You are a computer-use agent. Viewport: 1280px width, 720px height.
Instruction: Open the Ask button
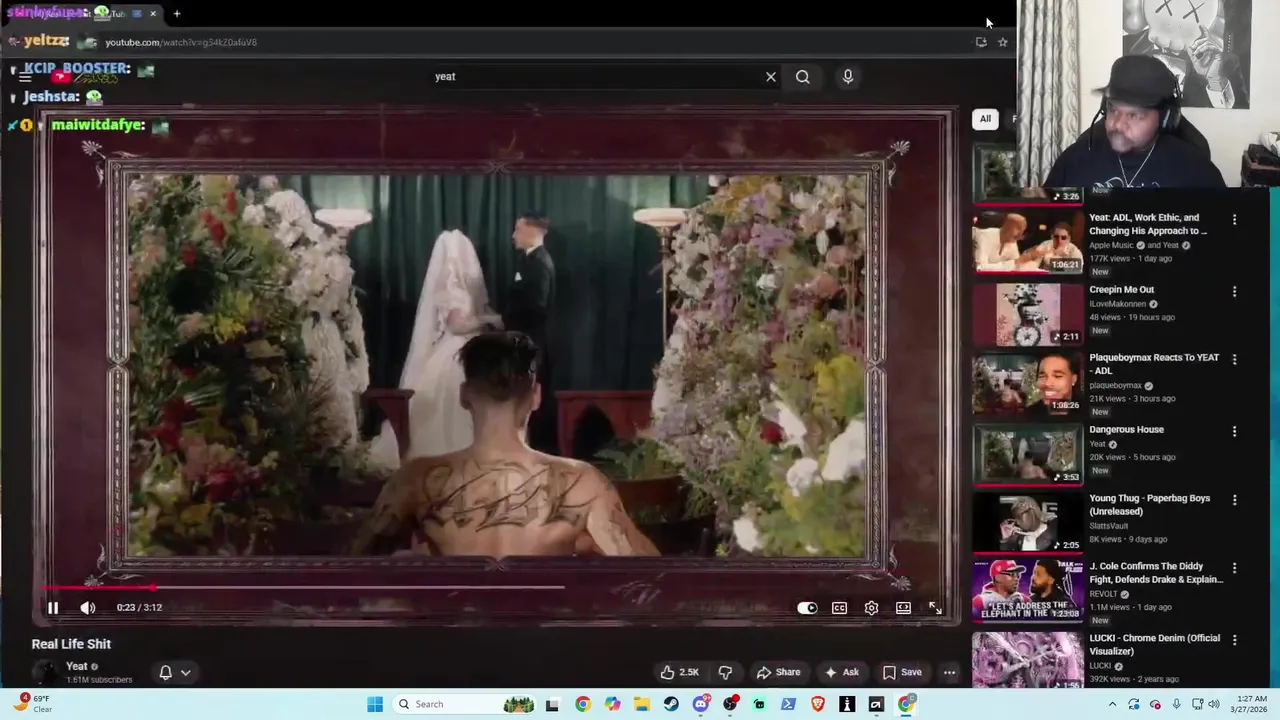coord(841,672)
